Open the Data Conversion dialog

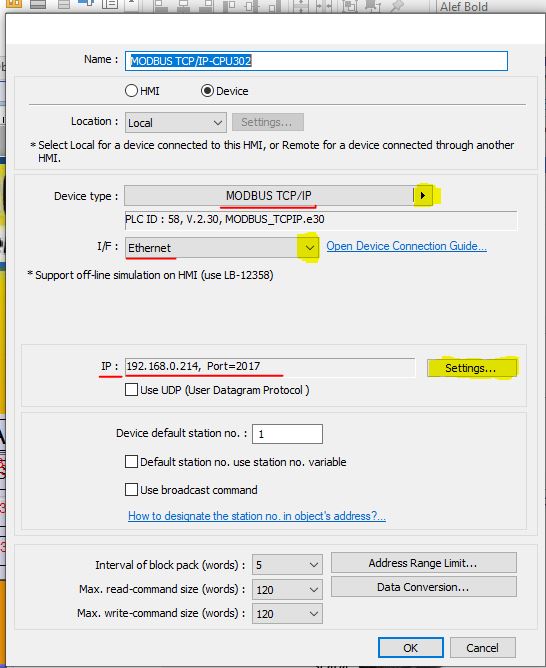coord(424,587)
